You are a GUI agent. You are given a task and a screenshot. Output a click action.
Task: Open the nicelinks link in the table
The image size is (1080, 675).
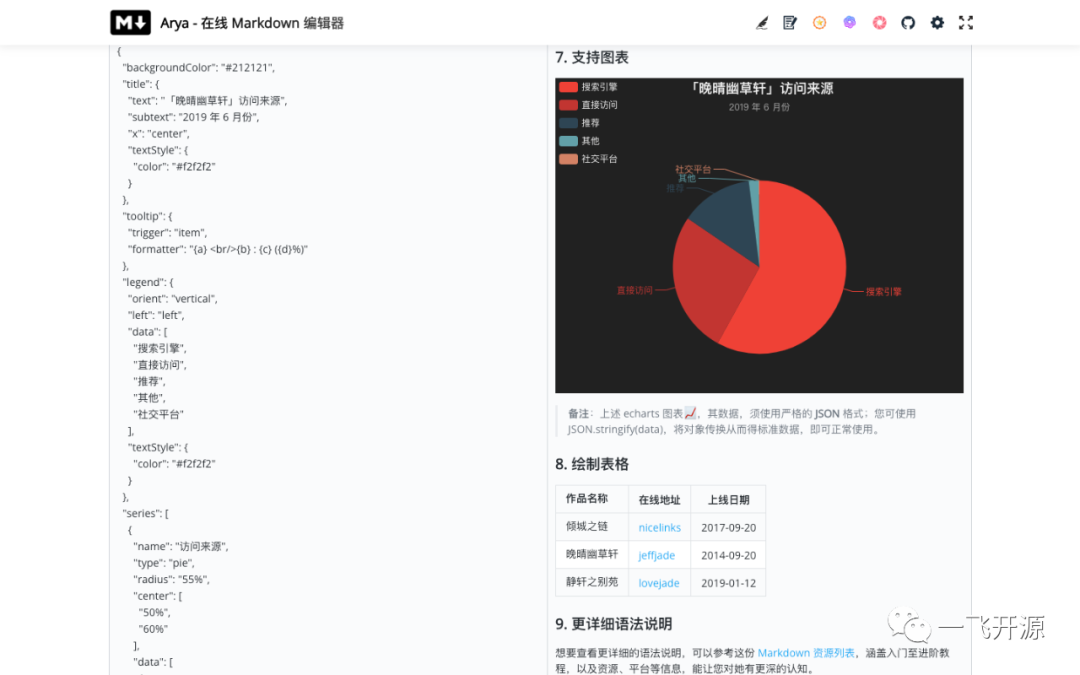pos(659,528)
